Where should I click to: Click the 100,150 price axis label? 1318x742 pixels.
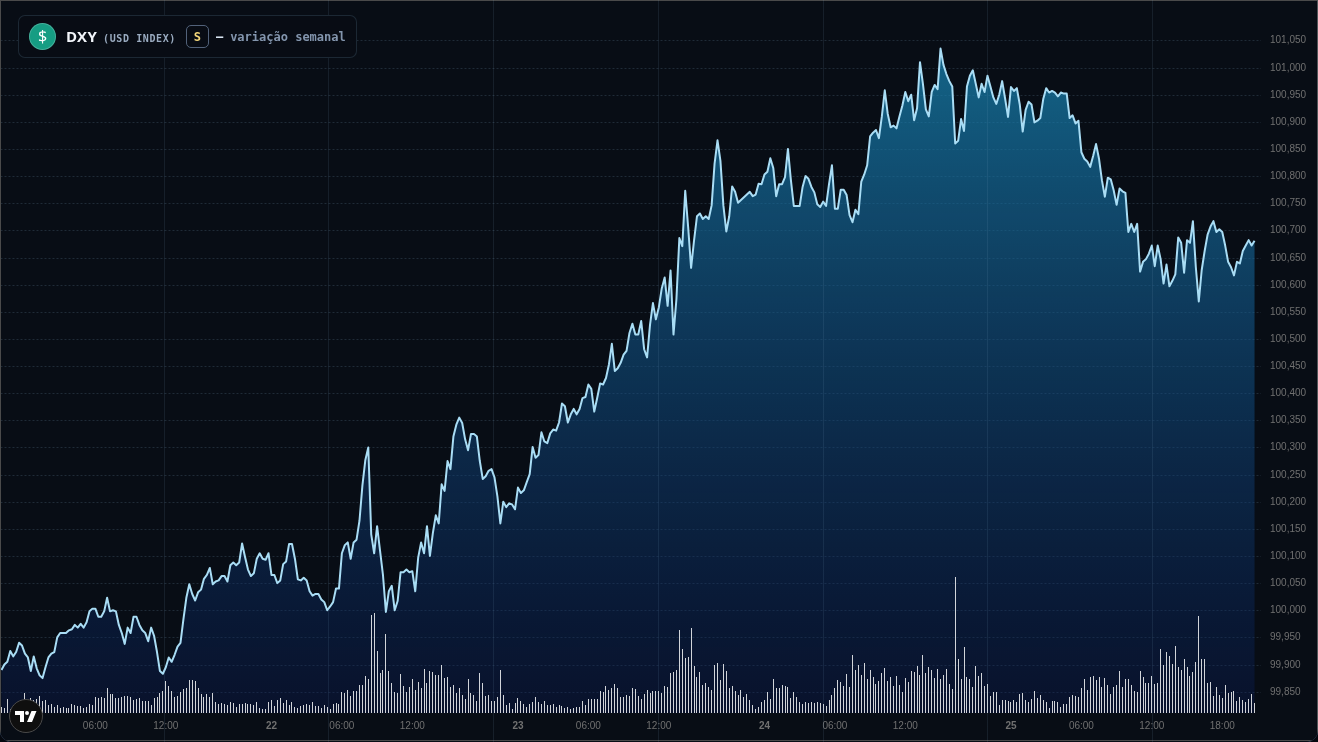1288,528
